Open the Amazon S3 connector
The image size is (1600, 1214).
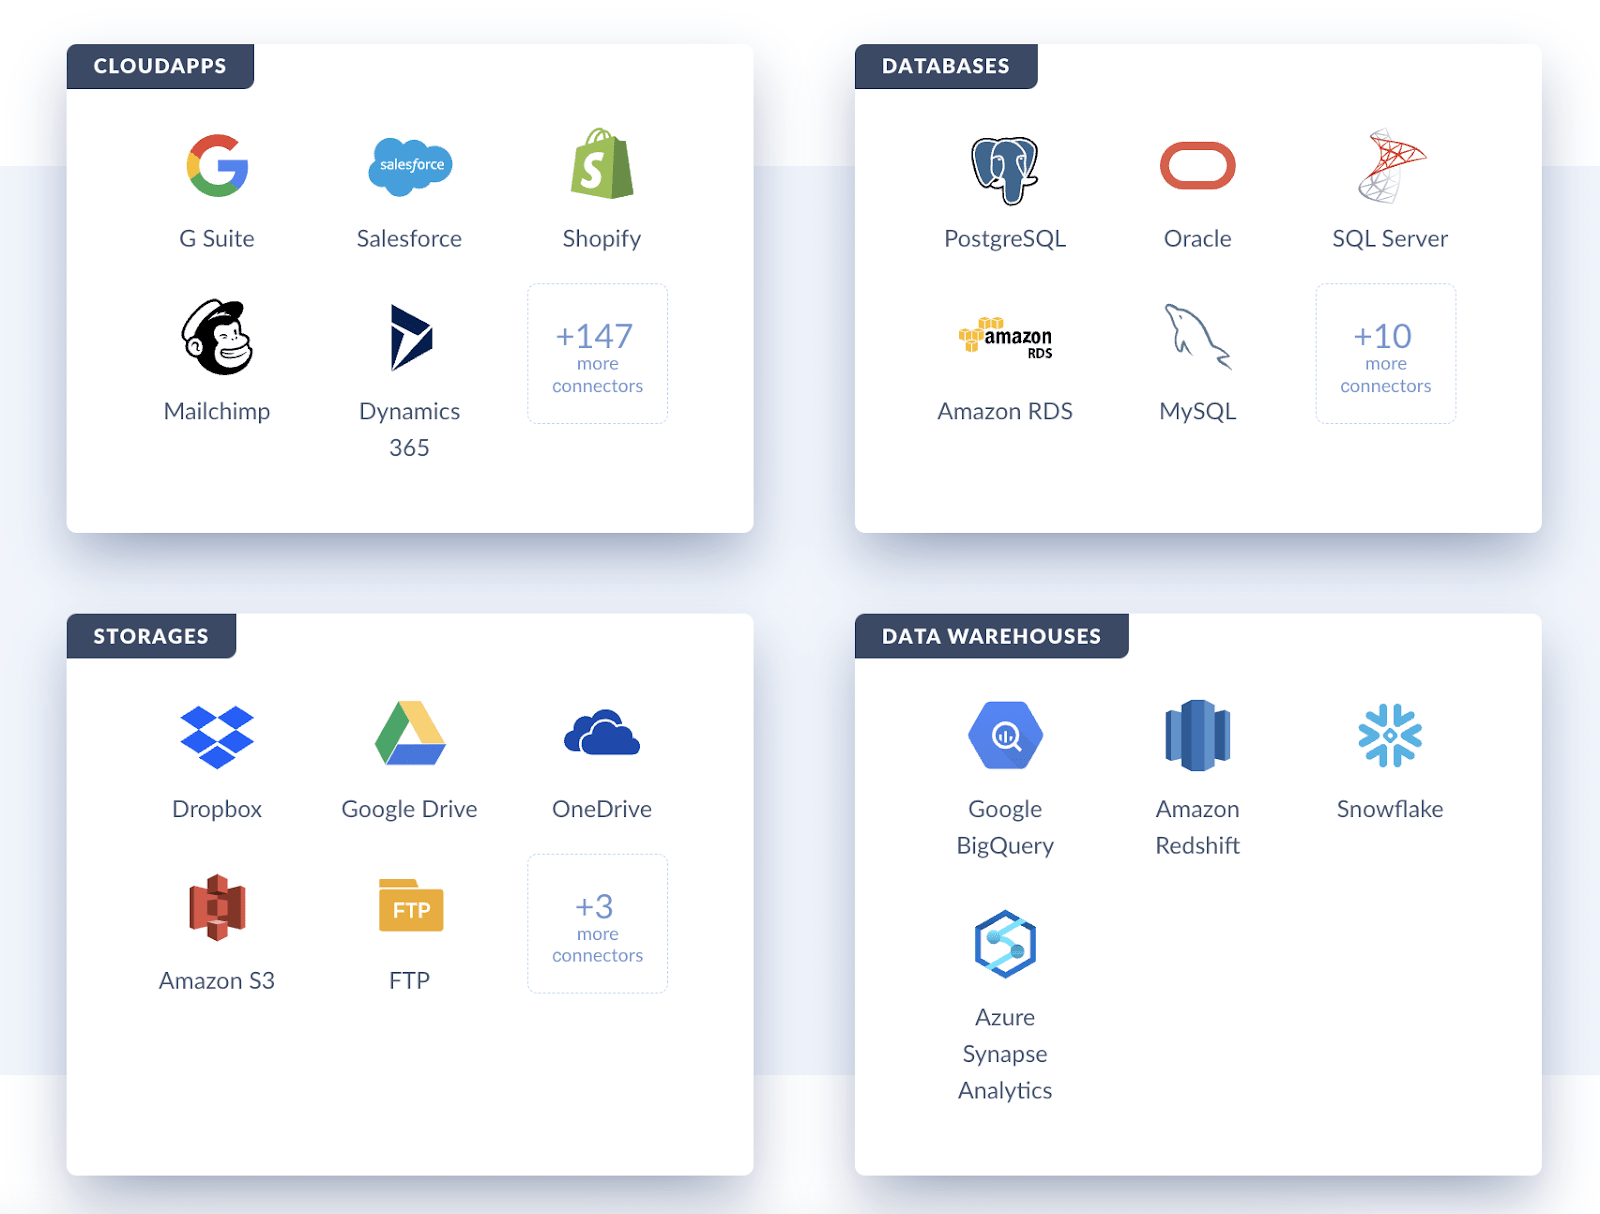click(x=217, y=908)
